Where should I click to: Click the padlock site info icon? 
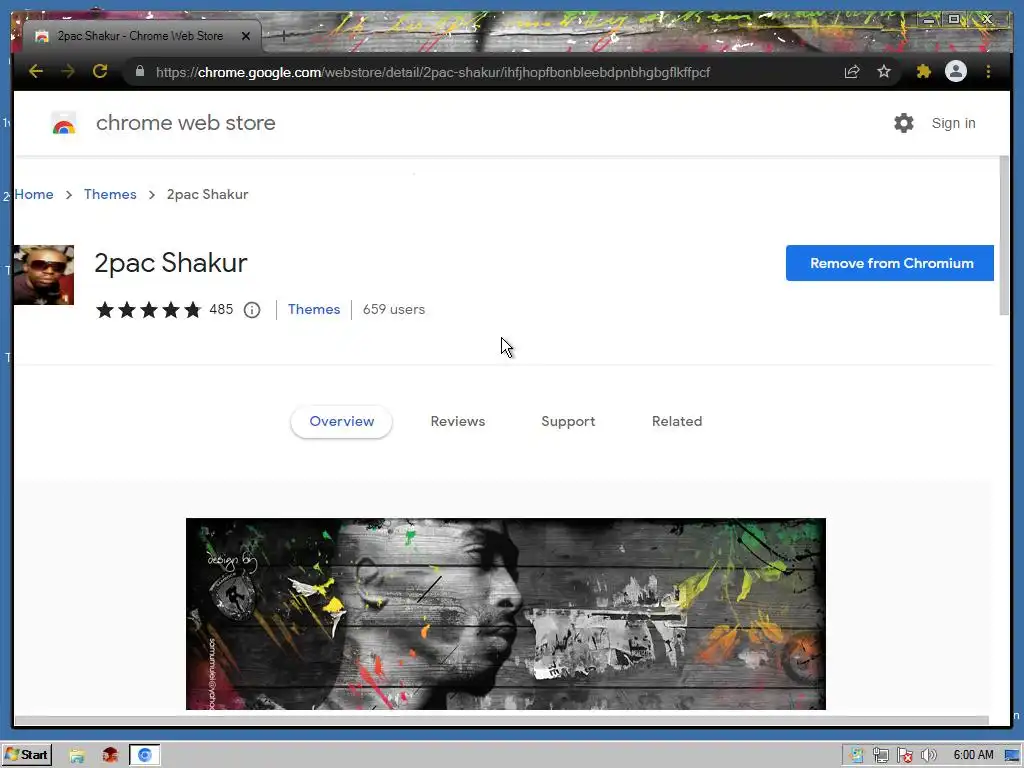[x=140, y=71]
